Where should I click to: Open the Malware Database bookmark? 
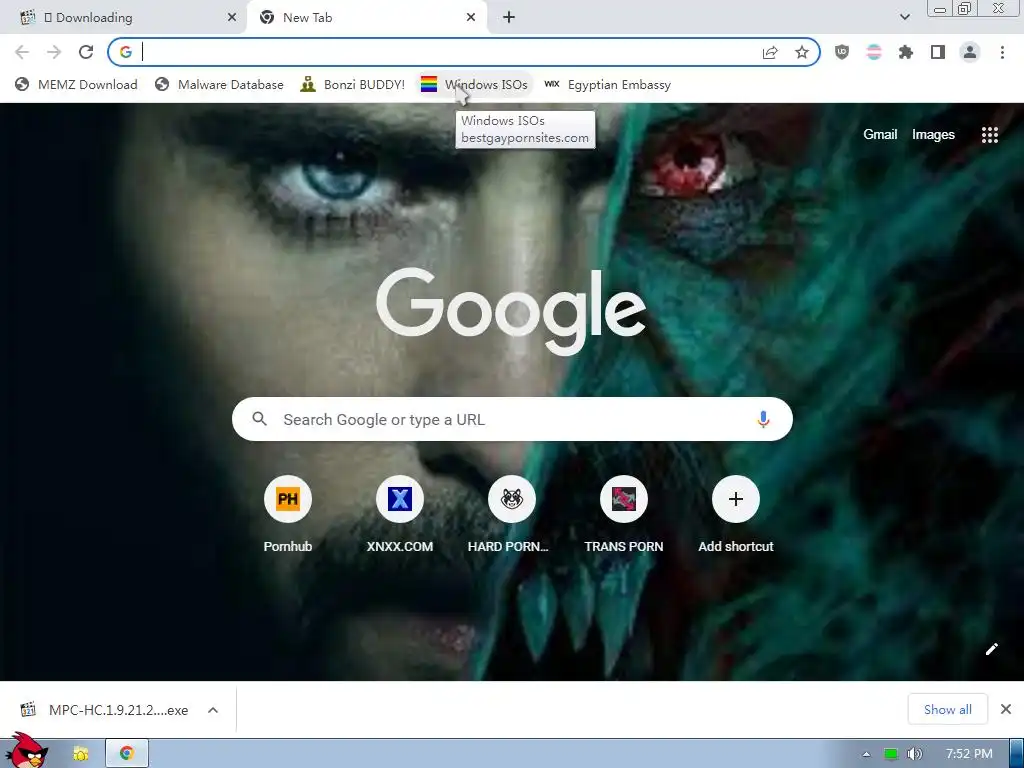pos(219,84)
